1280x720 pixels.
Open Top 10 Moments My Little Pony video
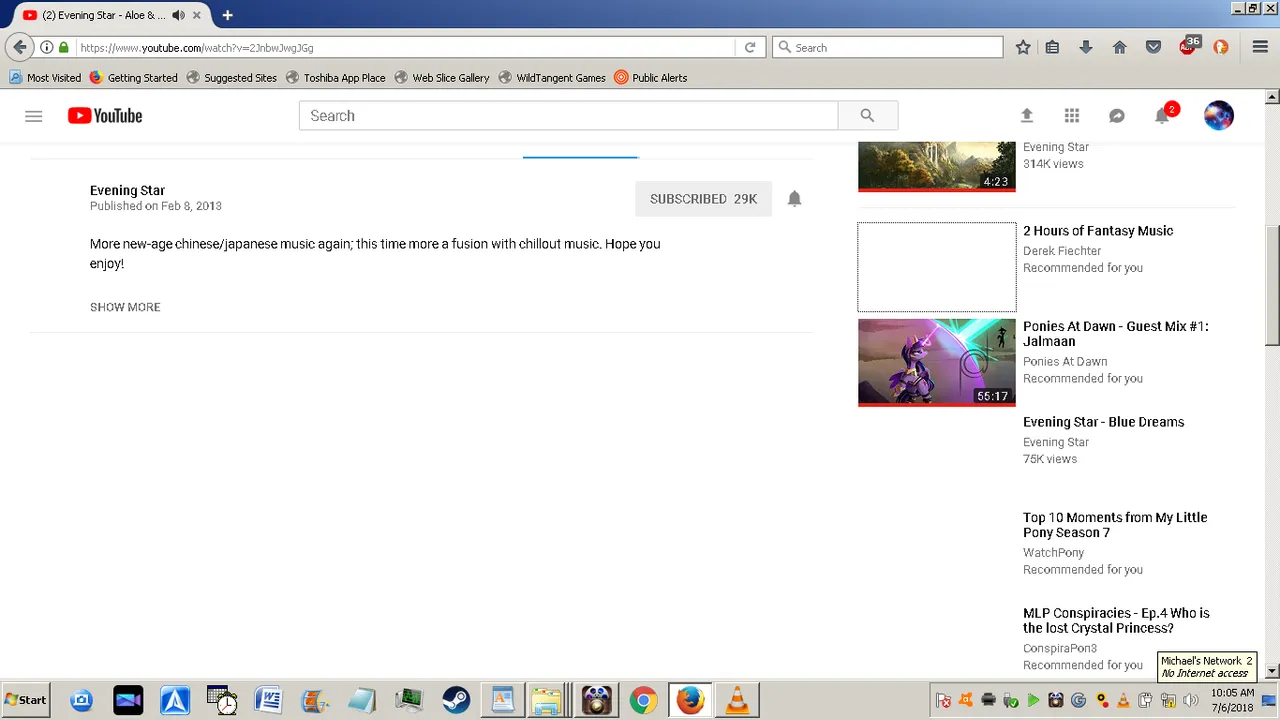(x=1115, y=525)
